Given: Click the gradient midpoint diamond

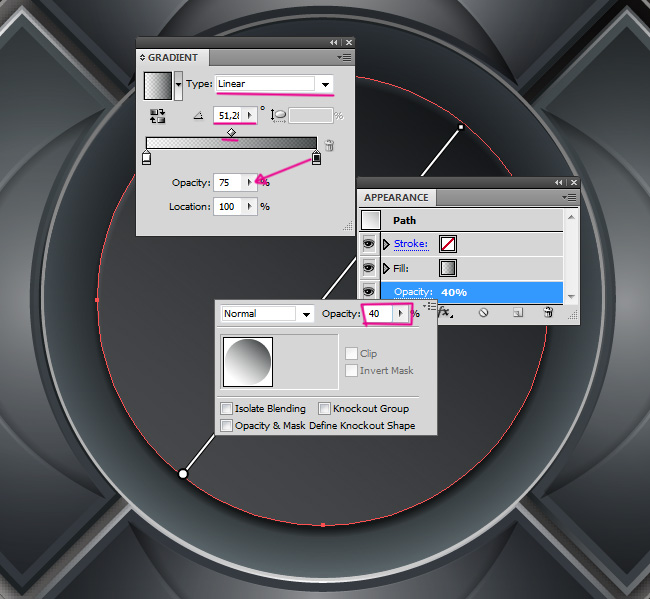Looking at the screenshot, I should (231, 132).
